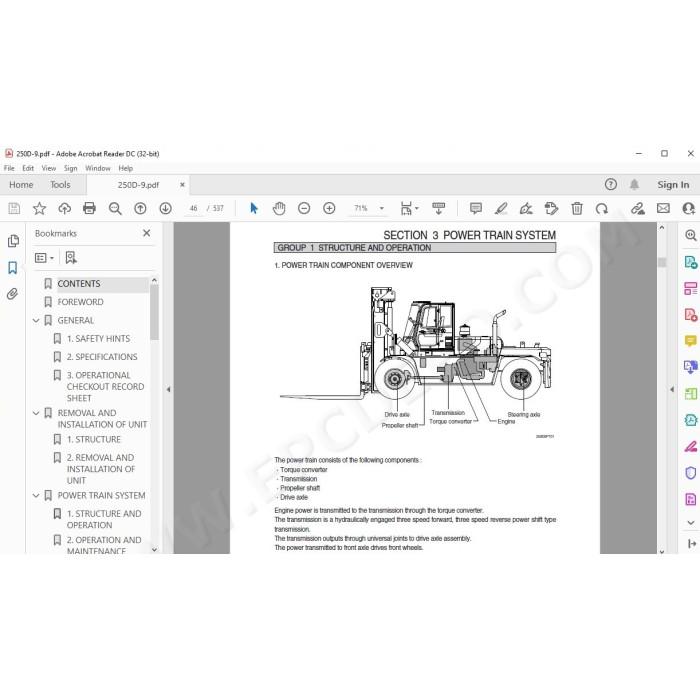Viewport: 700px width, 700px height.
Task: Open page thumbnails panel
Action: pyautogui.click(x=13, y=241)
